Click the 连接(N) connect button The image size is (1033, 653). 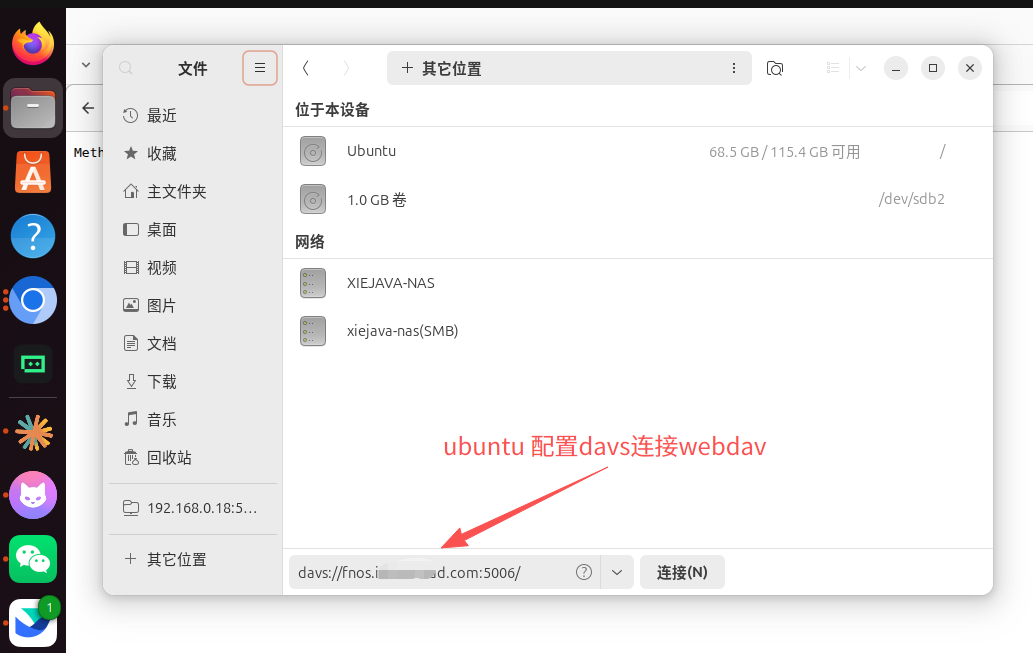682,572
